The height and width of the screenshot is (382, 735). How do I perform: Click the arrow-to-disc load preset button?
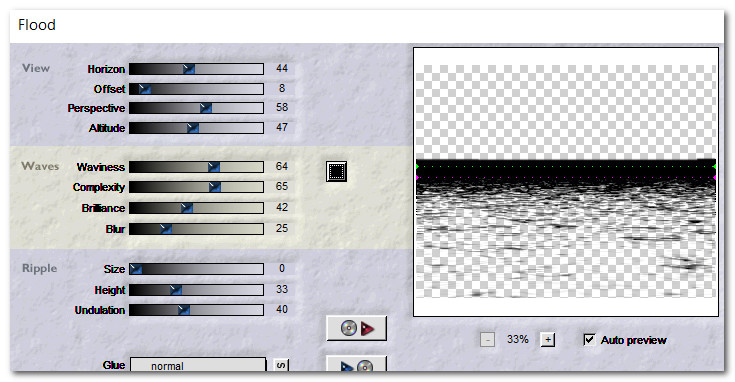[x=356, y=364]
